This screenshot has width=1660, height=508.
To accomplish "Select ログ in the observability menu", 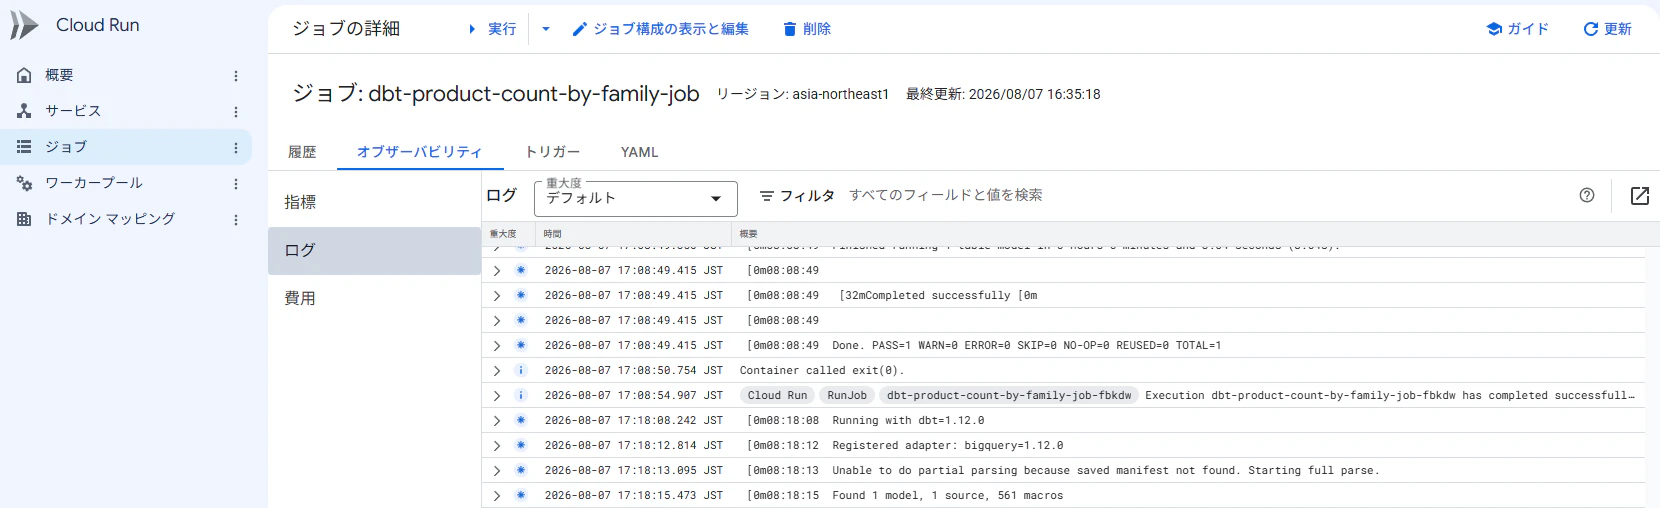I will click(374, 250).
